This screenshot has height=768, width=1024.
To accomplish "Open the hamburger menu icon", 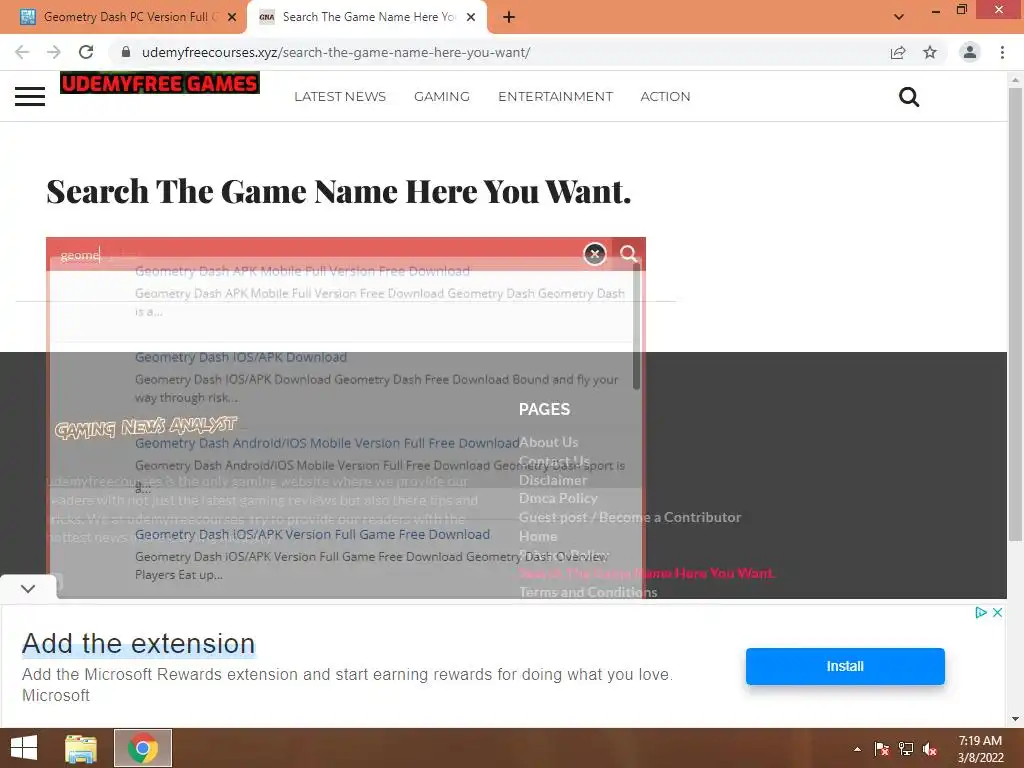I will tap(30, 97).
